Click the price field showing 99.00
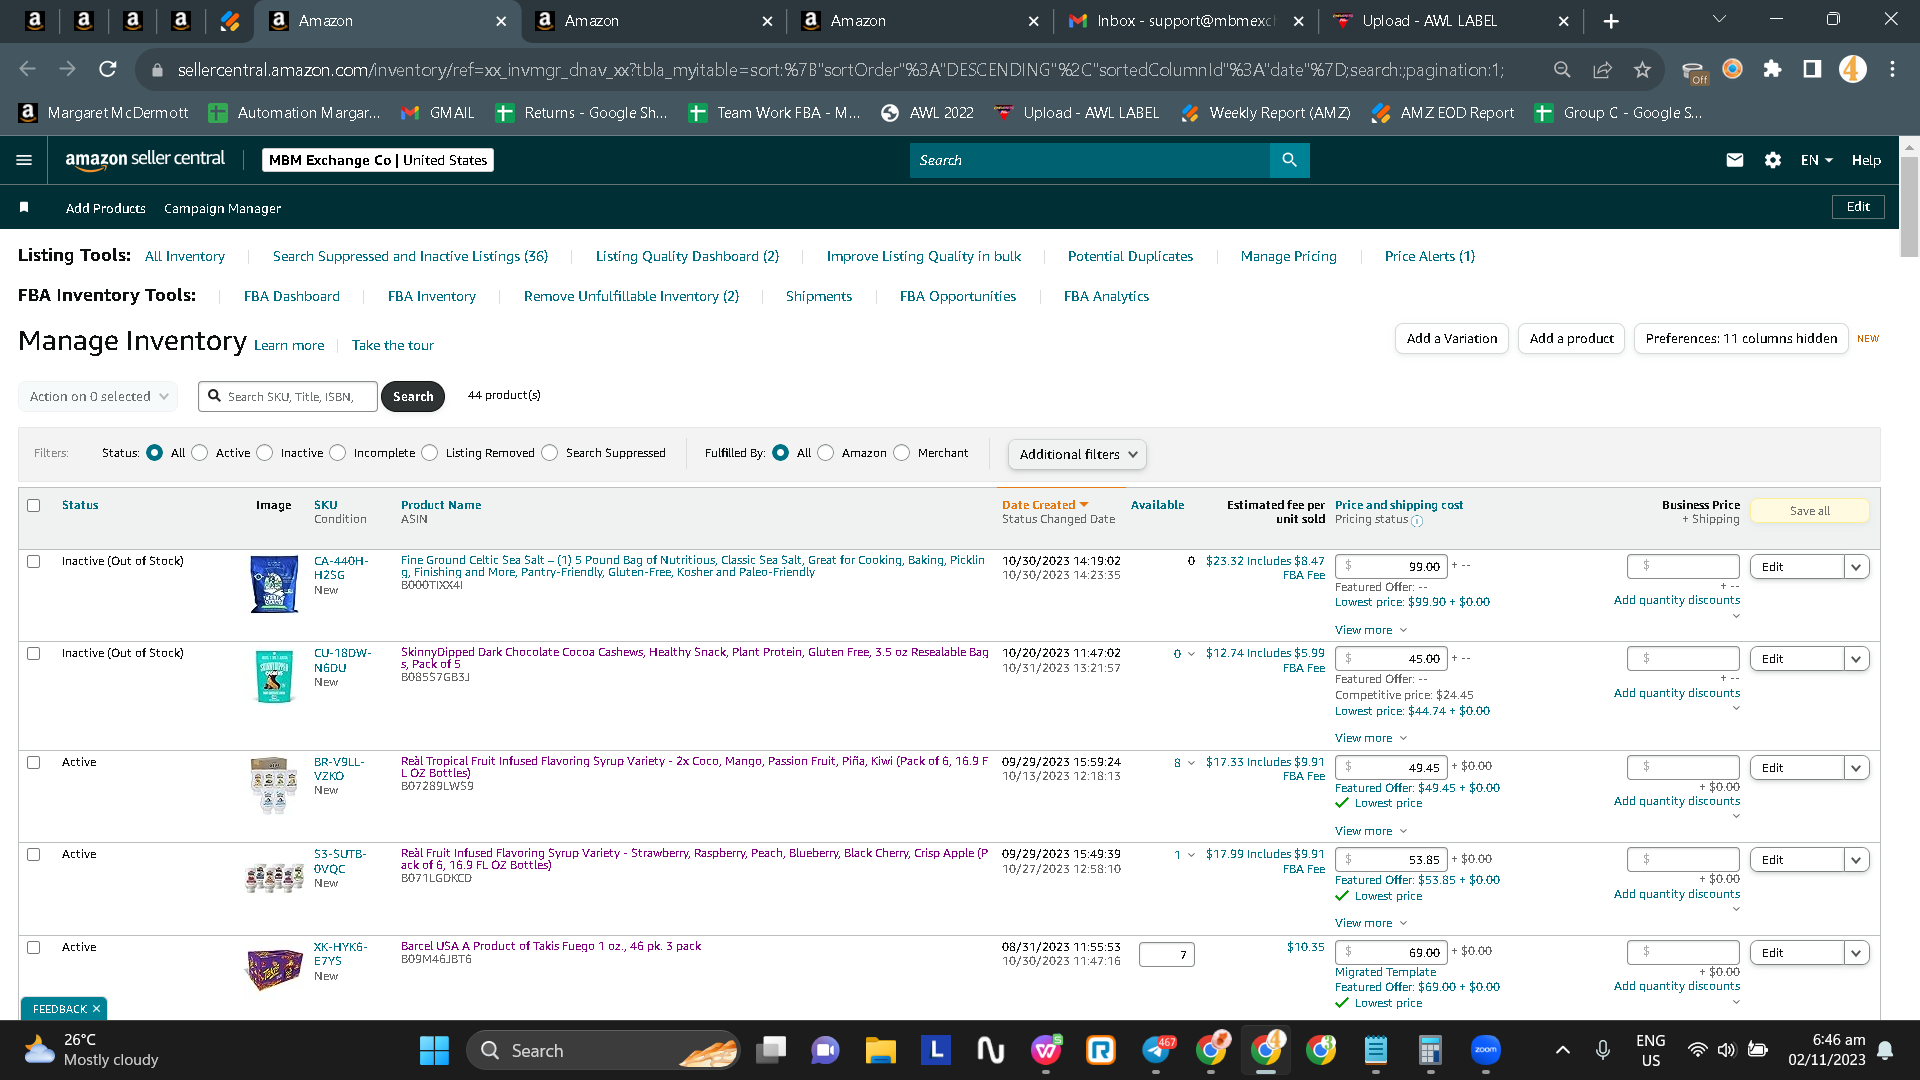 pos(1391,566)
